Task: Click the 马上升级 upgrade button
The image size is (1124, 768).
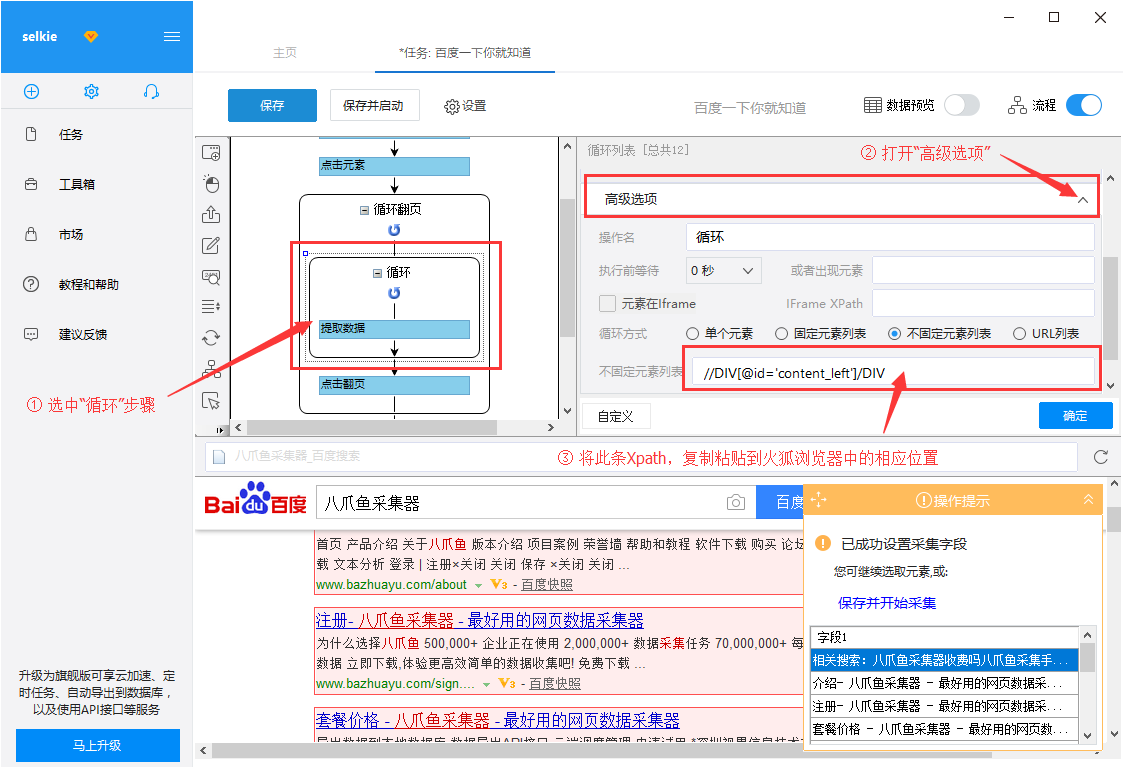Action: (x=97, y=745)
